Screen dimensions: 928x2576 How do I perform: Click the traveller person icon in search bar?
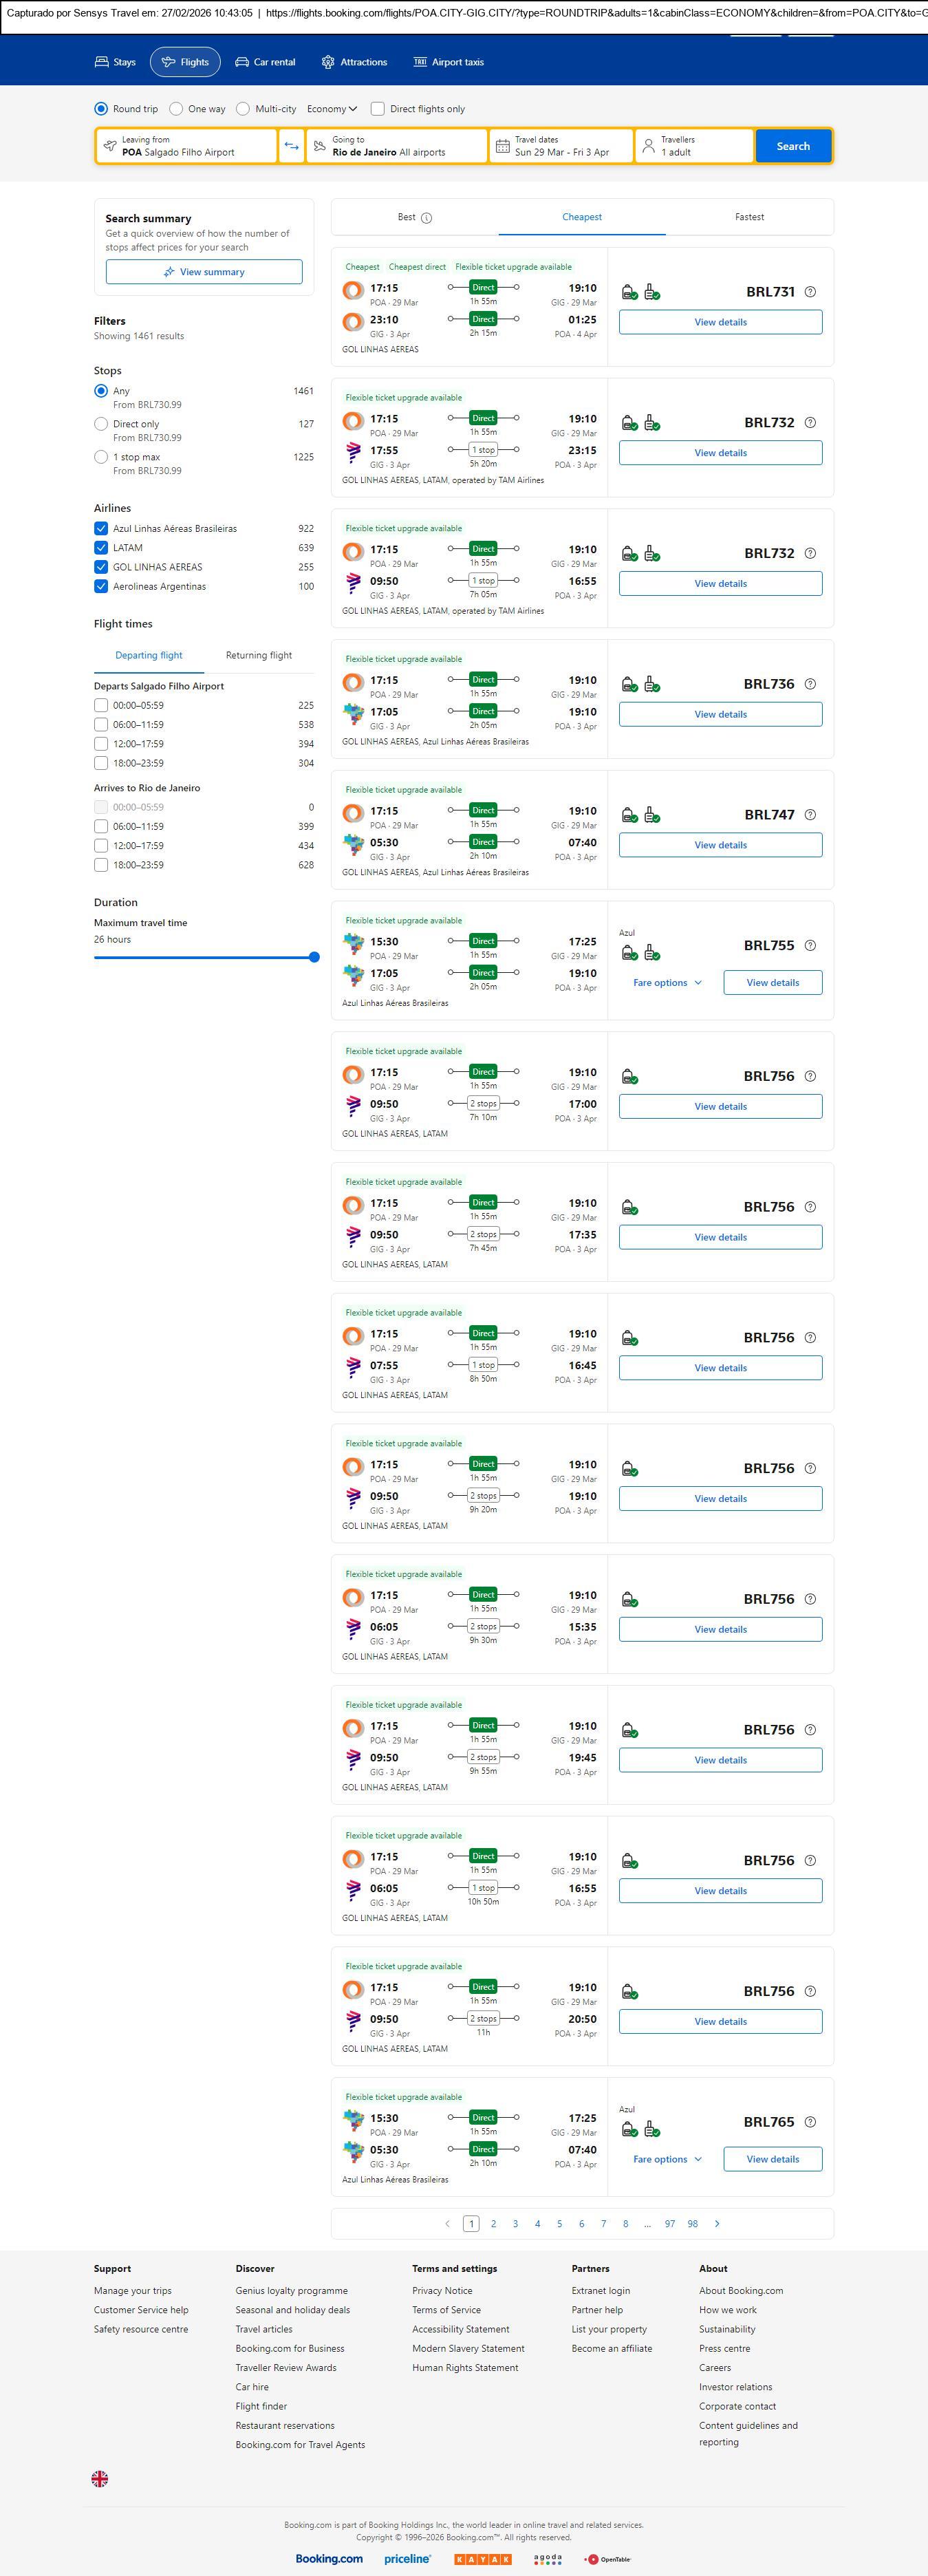[648, 146]
